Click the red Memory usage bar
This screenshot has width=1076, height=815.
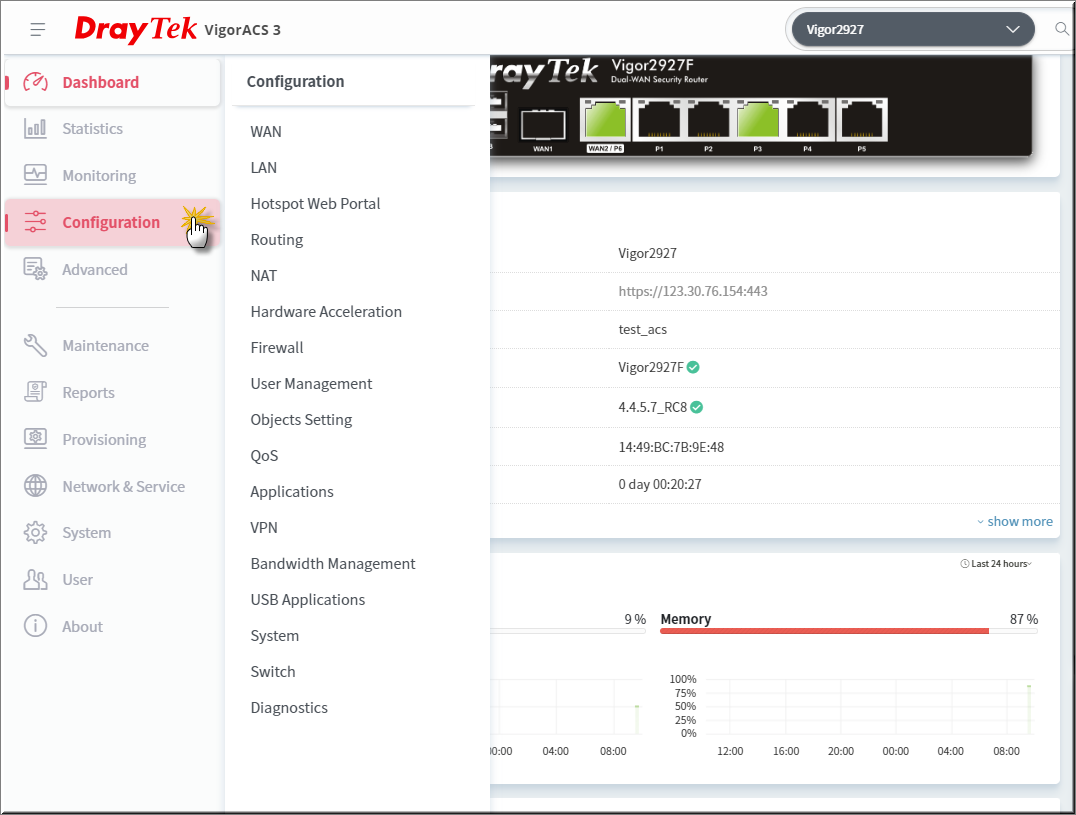[824, 630]
